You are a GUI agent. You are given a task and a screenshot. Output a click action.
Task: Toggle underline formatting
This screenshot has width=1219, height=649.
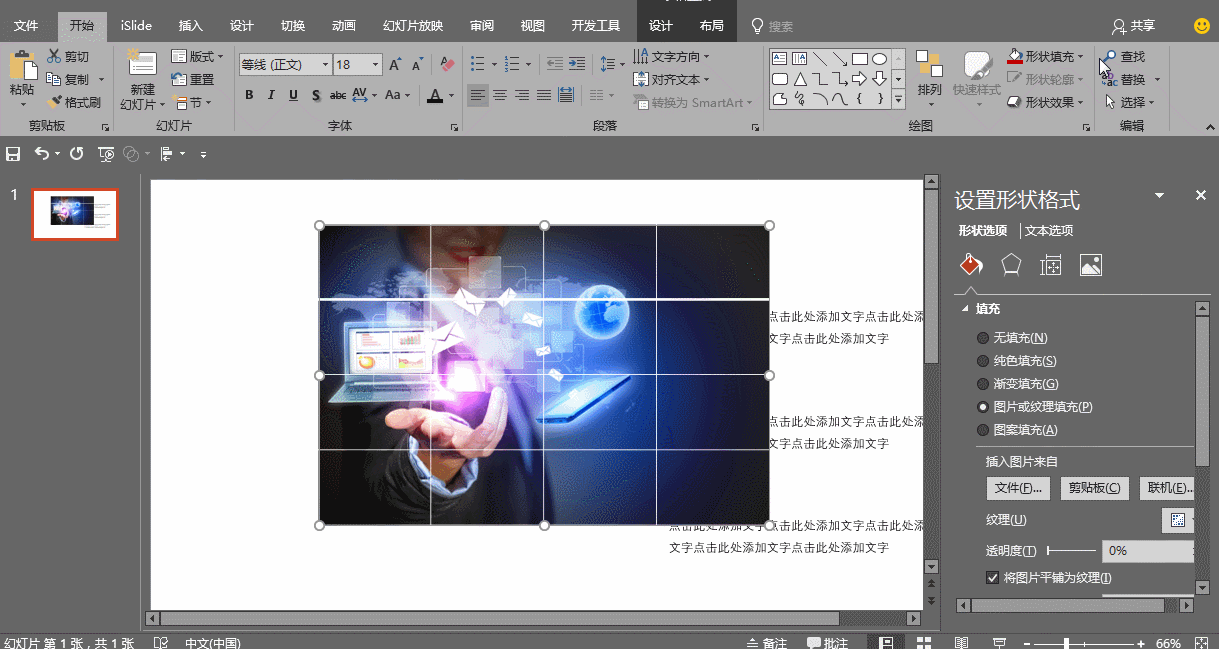[293, 95]
